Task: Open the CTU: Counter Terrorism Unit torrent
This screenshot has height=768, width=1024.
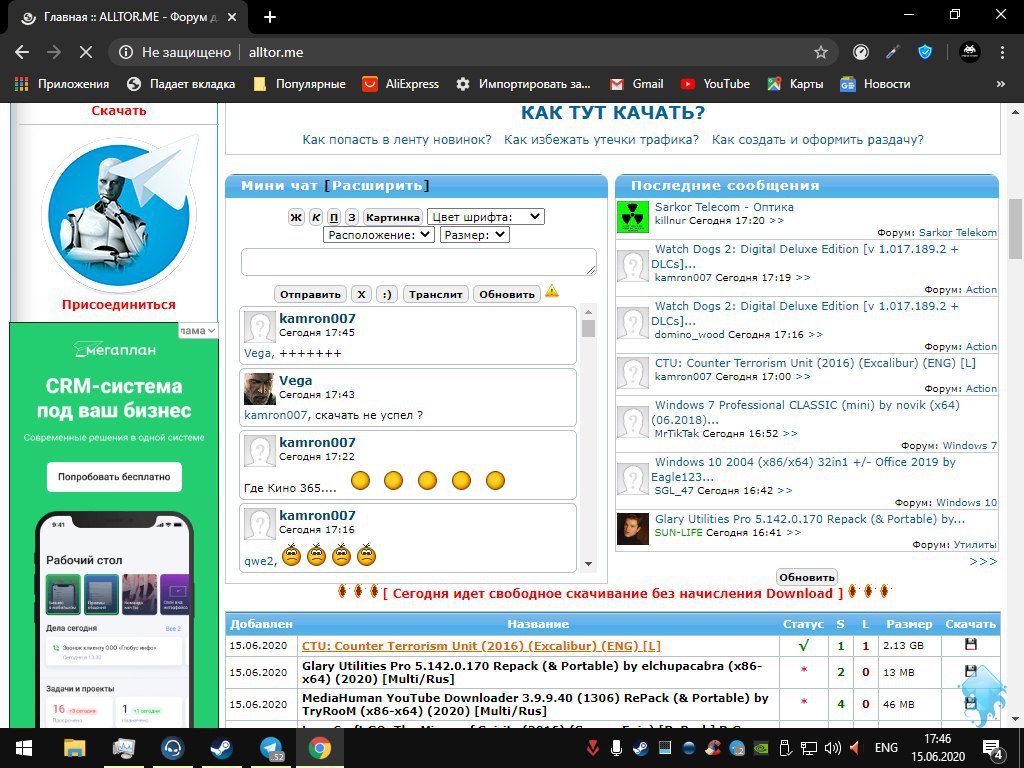Action: click(481, 646)
